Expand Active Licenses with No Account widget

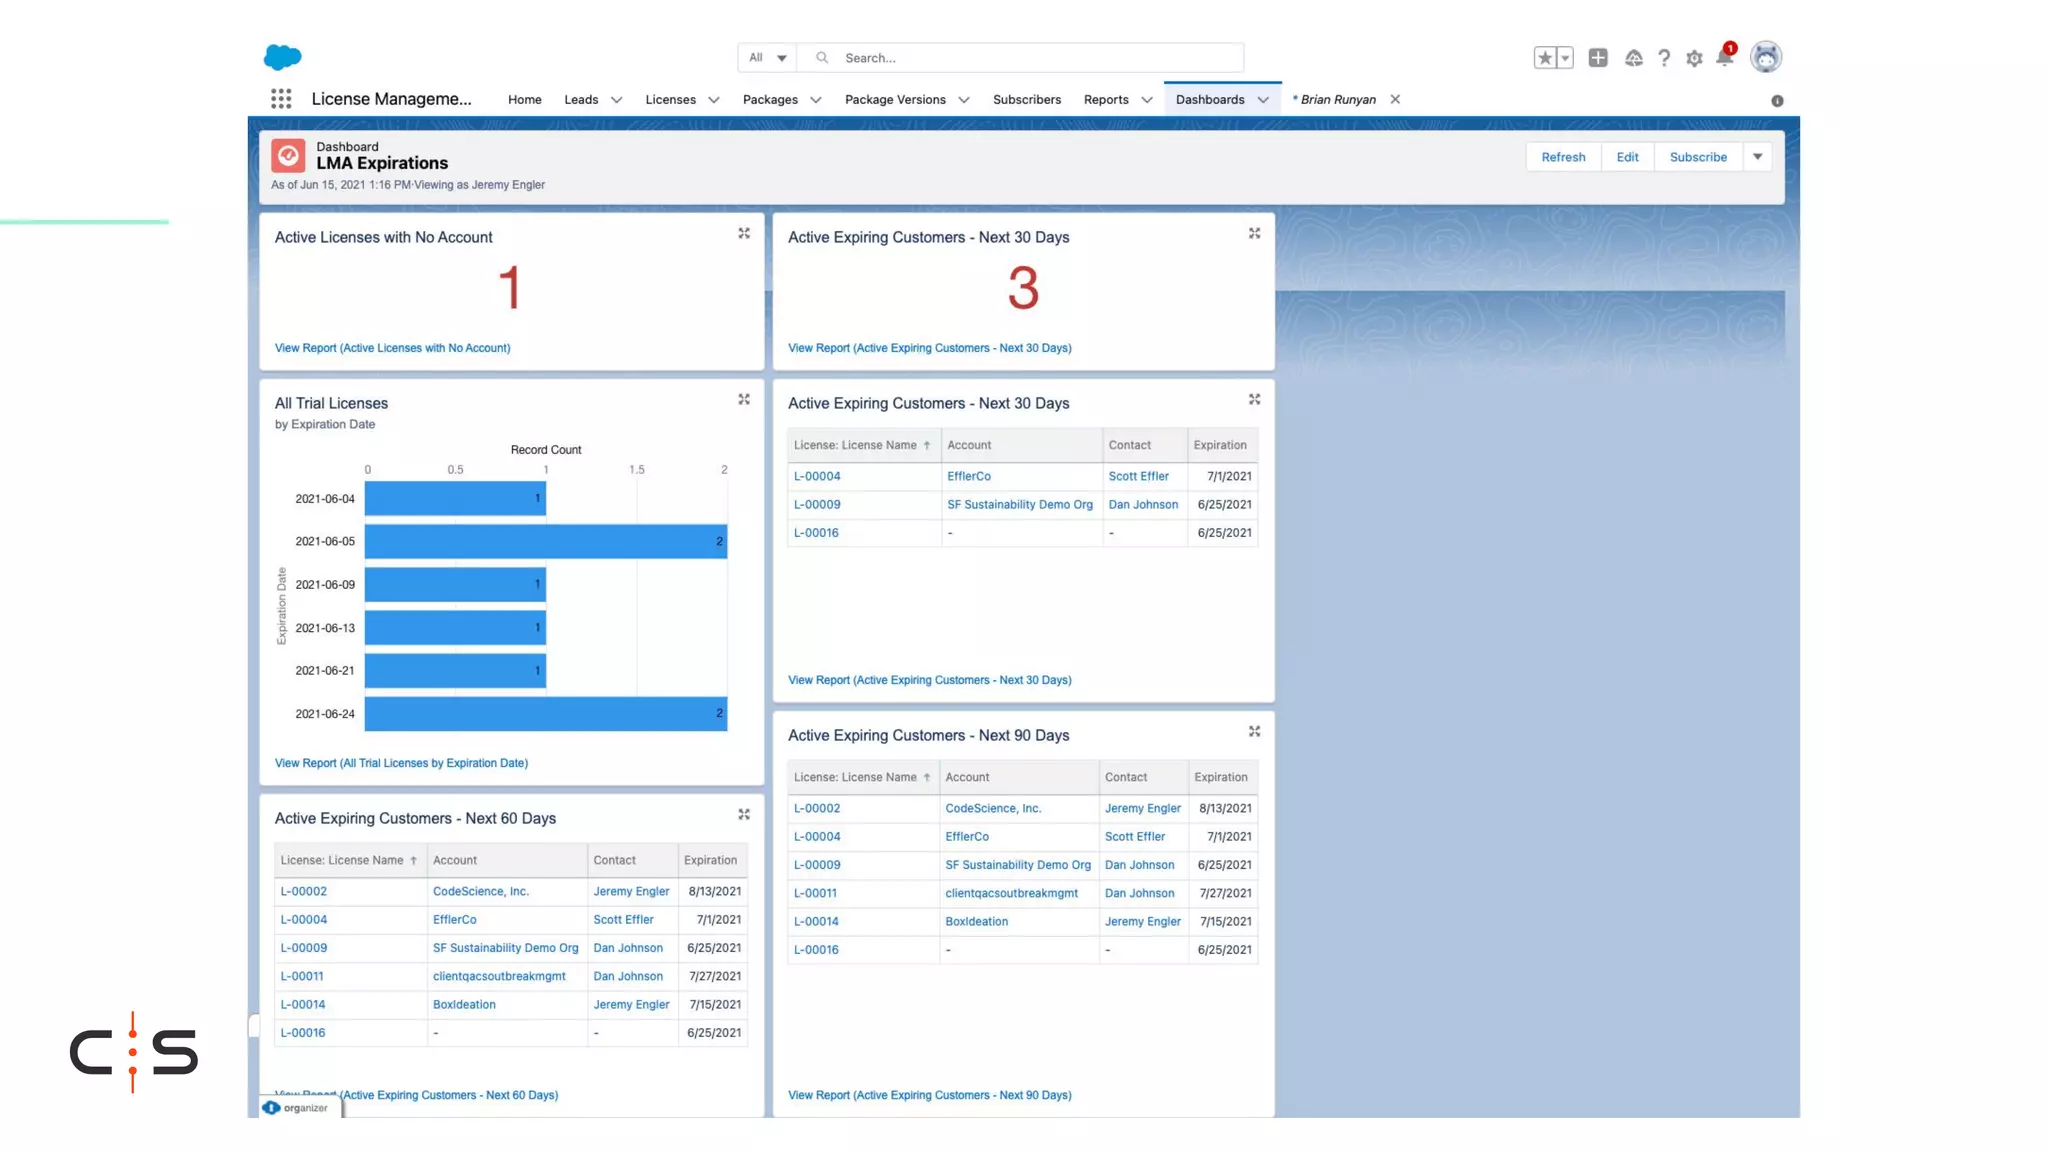tap(744, 234)
